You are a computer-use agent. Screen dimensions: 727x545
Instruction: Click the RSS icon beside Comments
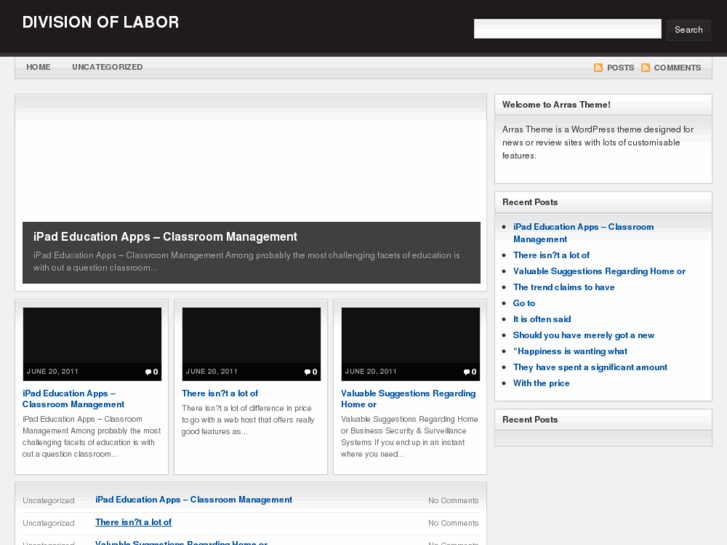[646, 68]
